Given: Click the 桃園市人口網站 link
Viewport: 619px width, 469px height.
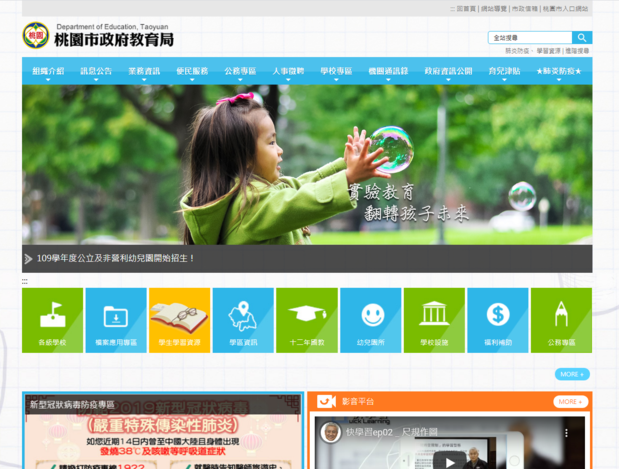Looking at the screenshot, I should (x=565, y=9).
